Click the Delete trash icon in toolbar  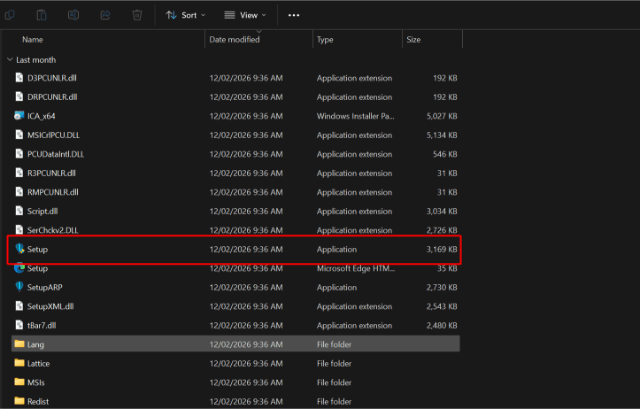click(x=137, y=15)
